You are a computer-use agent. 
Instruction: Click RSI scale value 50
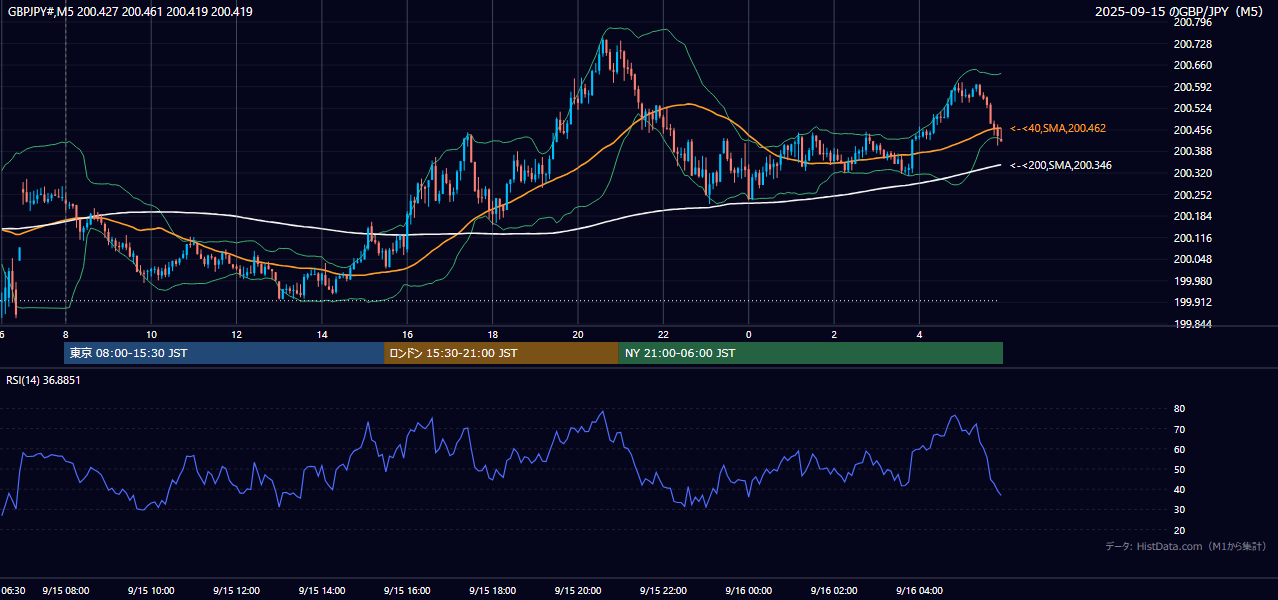coord(1179,469)
